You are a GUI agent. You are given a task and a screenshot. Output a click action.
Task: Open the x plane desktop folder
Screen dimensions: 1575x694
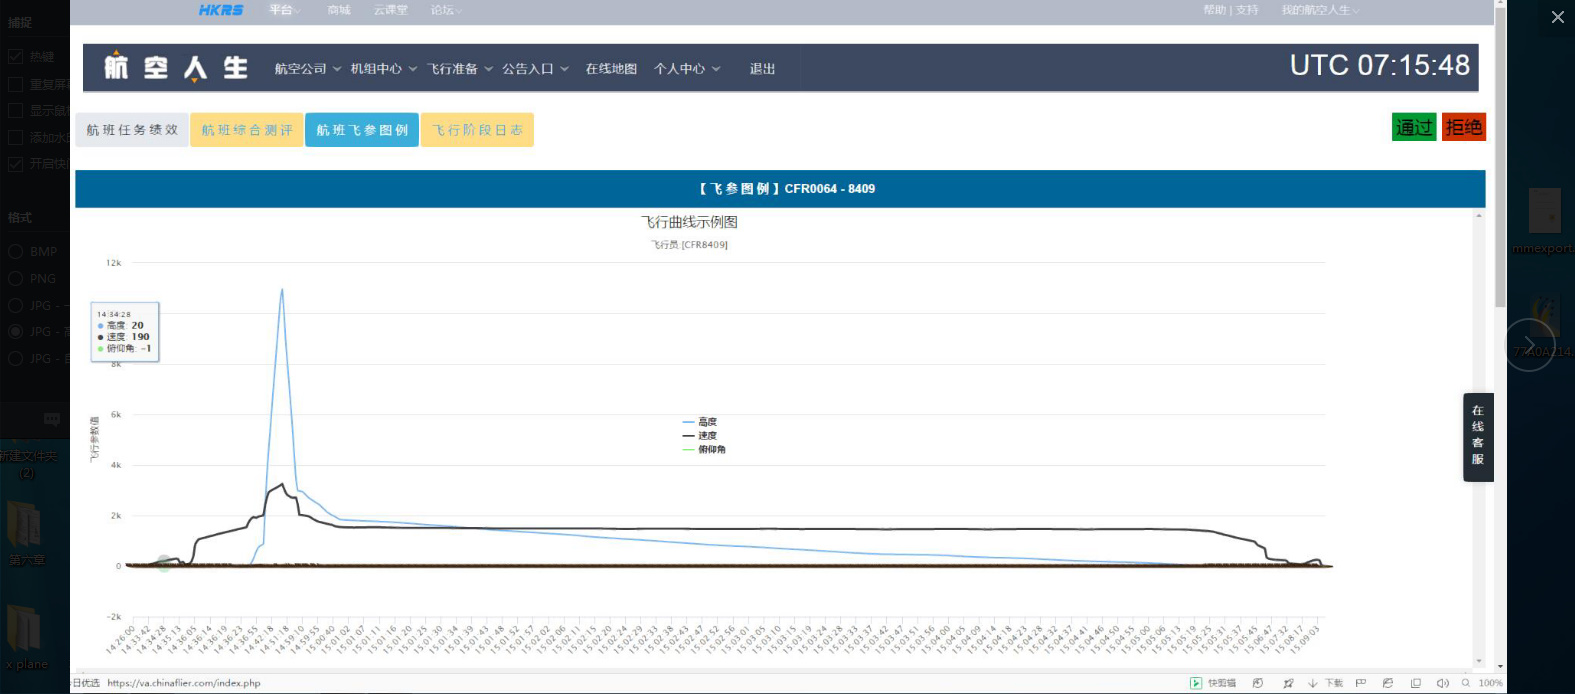(25, 636)
